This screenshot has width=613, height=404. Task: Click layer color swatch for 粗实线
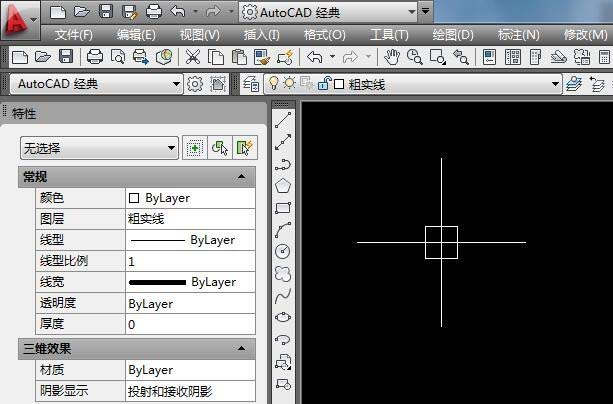tap(339, 84)
